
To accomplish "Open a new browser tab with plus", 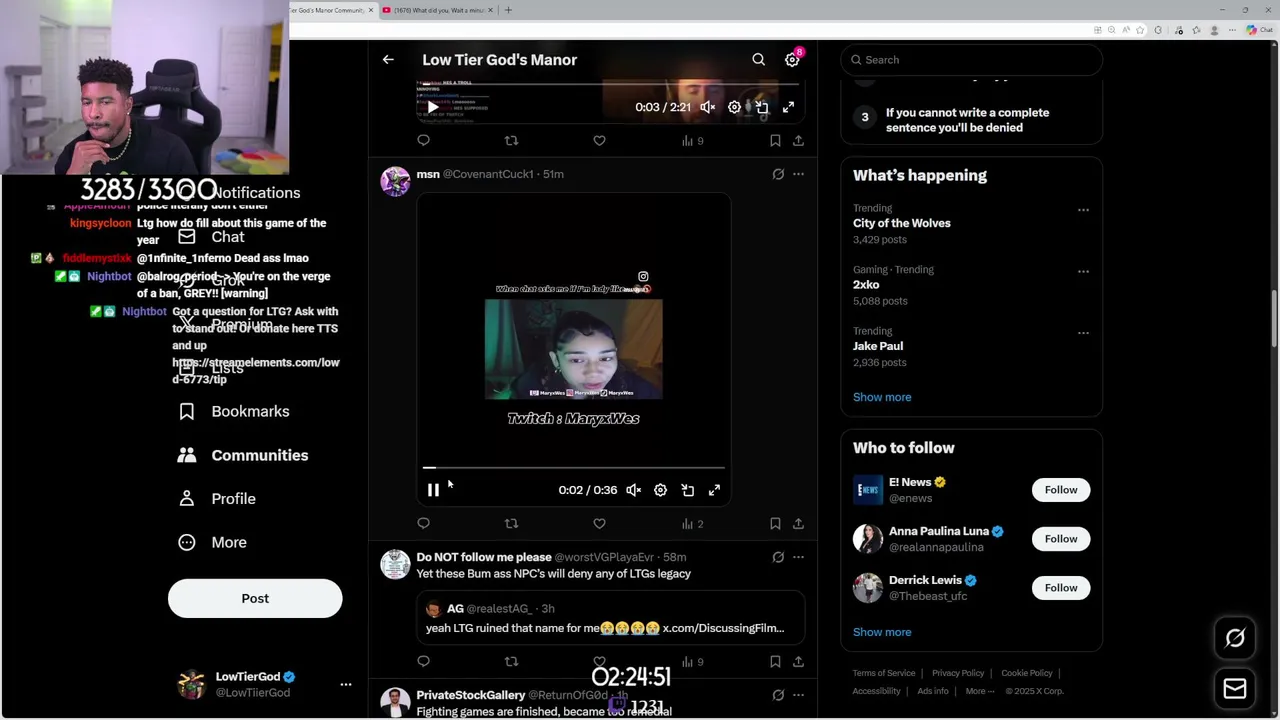I will tap(508, 10).
